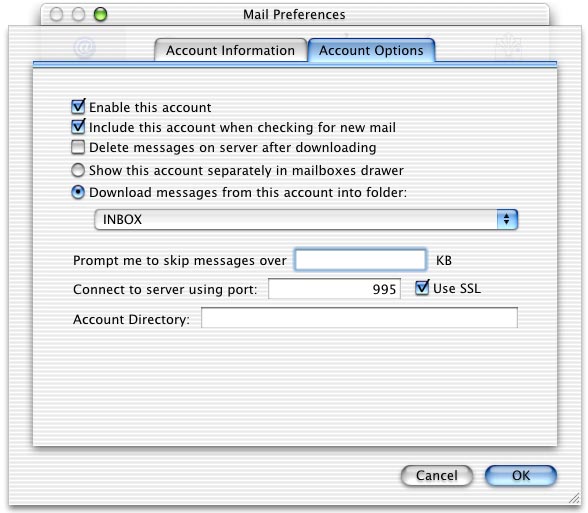This screenshot has width=588, height=513.
Task: Click the gray minimize window button
Action: [78, 15]
